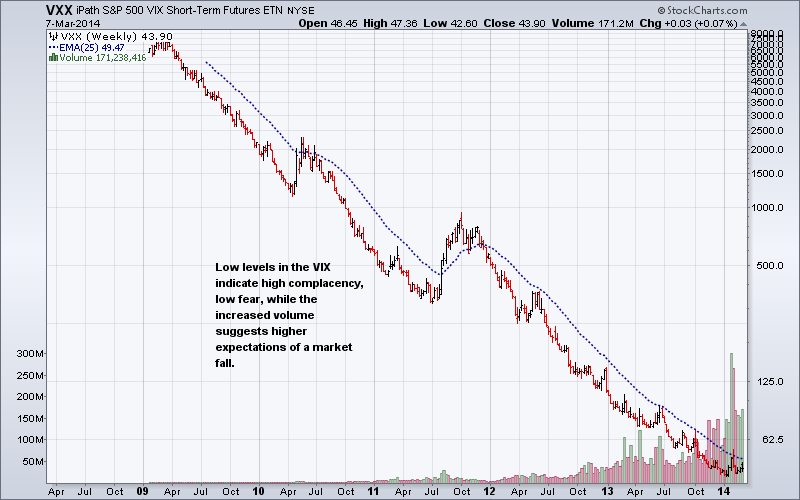The image size is (800, 500).
Task: Click the 13 year label on time axis
Action: (607, 491)
